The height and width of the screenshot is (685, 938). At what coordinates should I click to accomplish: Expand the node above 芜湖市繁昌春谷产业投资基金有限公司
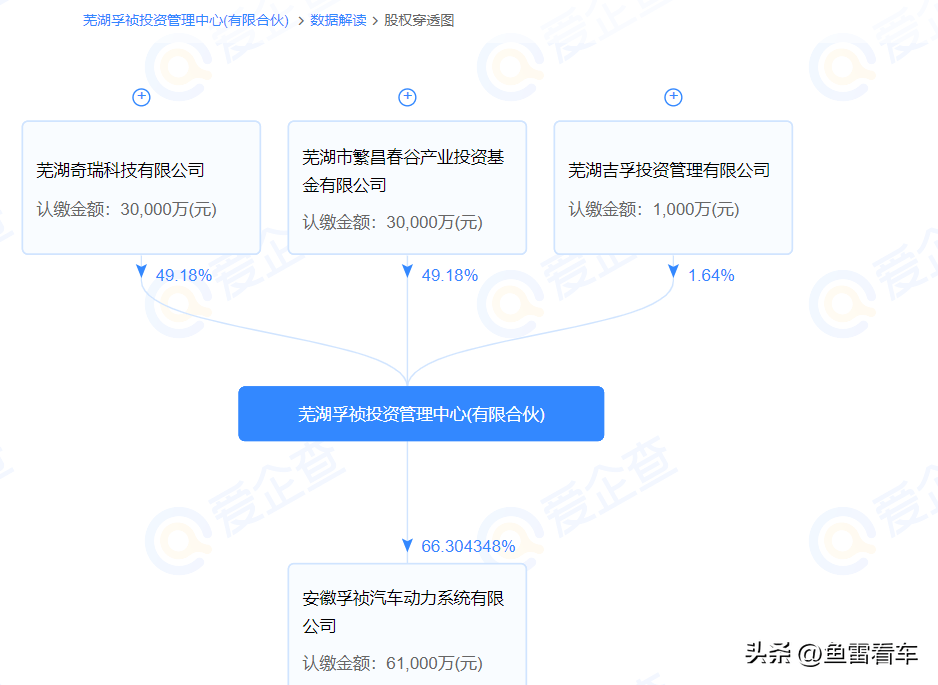407,97
